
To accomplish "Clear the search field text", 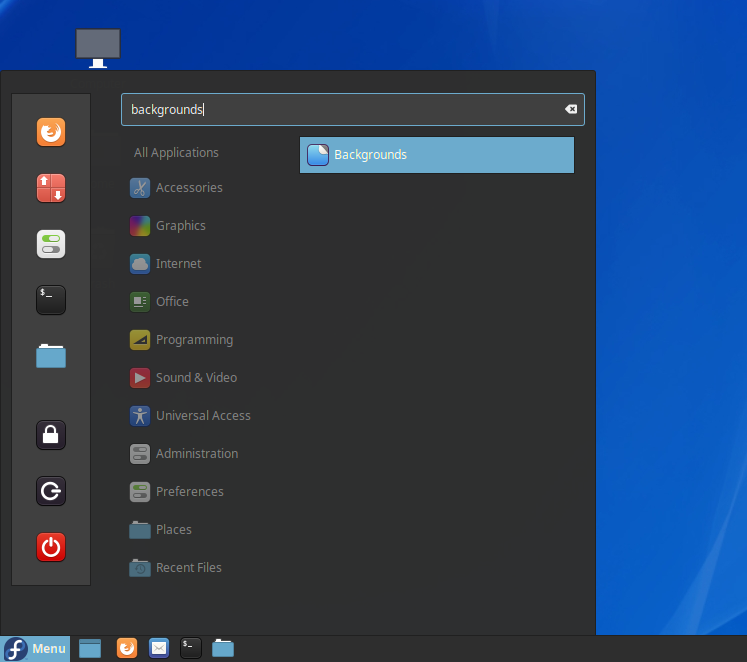I will [571, 110].
